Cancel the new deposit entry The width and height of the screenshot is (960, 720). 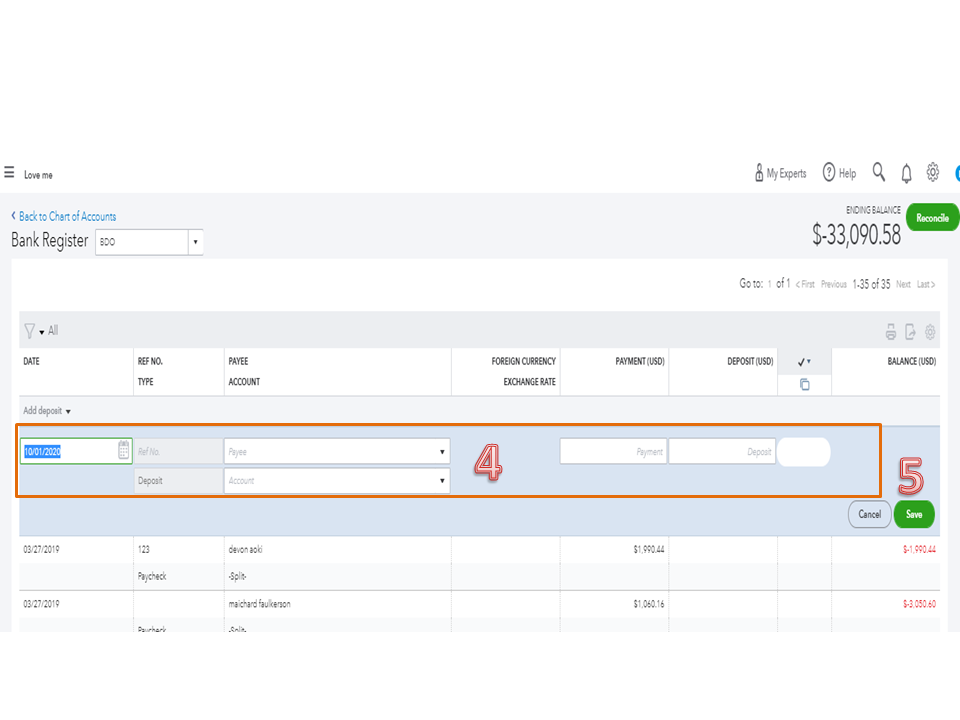pyautogui.click(x=869, y=514)
